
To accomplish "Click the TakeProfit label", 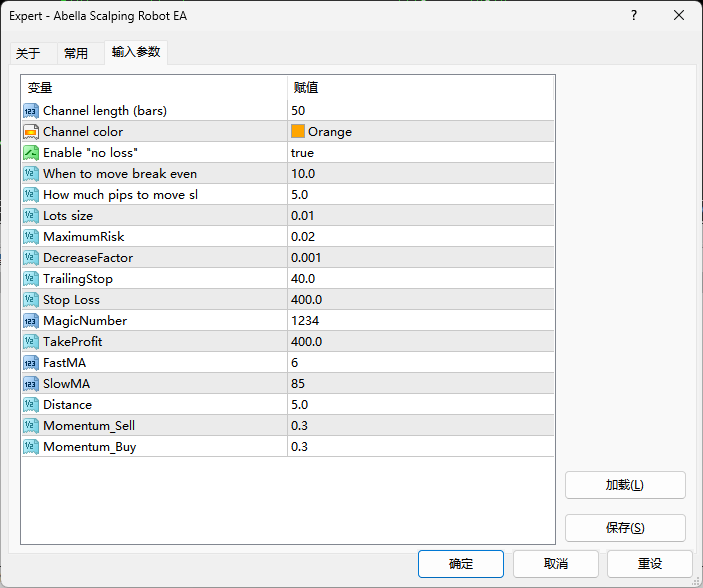I will pos(73,342).
